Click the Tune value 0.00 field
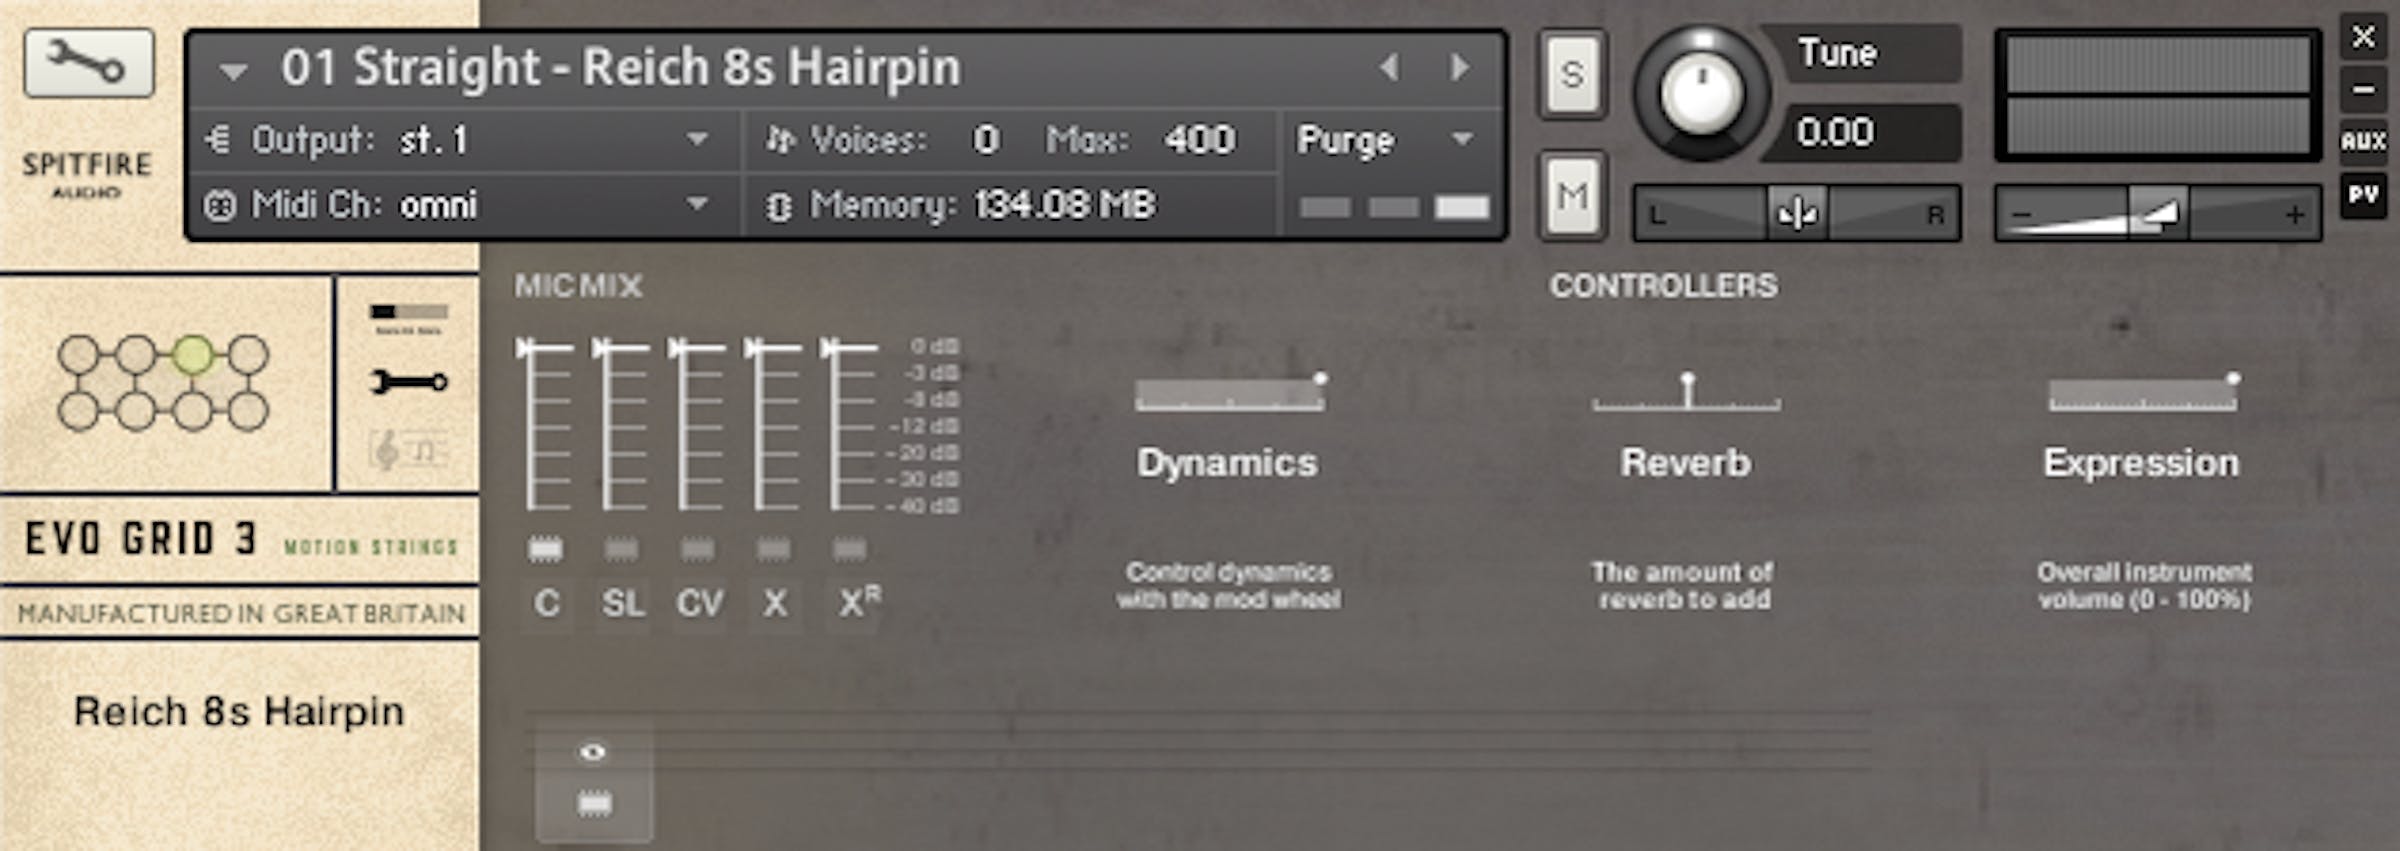 pos(1860,132)
